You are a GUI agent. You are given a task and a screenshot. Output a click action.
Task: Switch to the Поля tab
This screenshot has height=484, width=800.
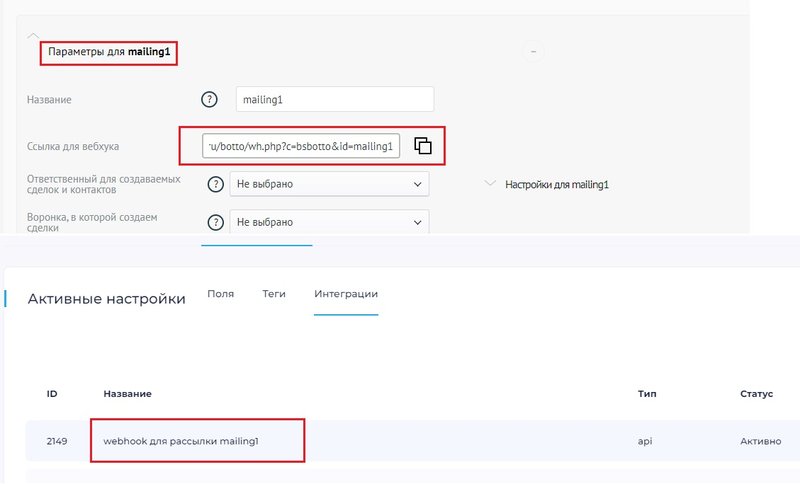tap(220, 294)
